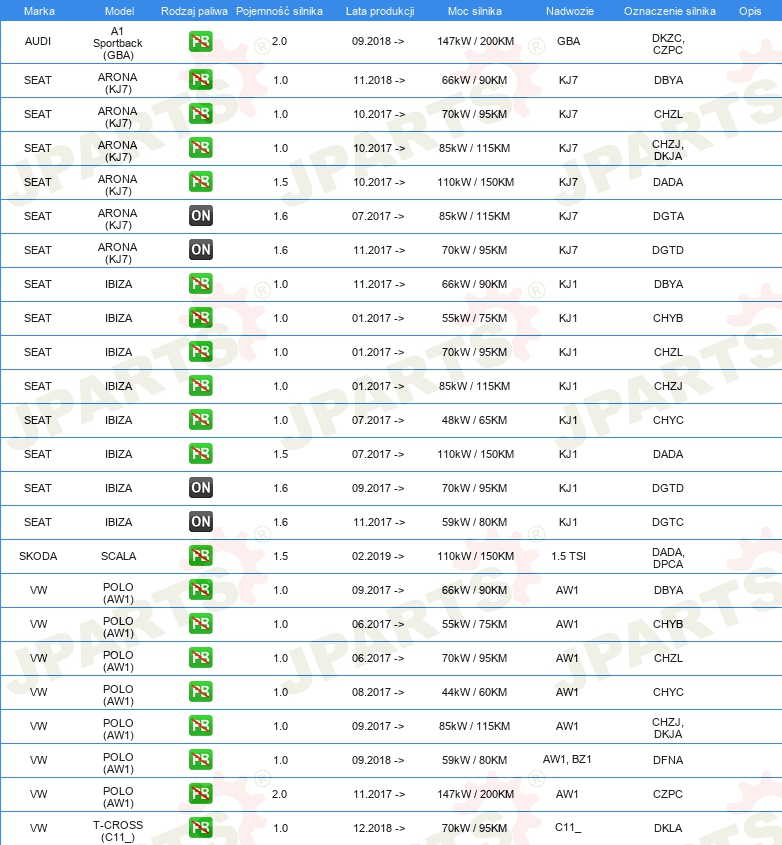The height and width of the screenshot is (845, 782).
Task: Click the petrol icon in the POLO CHYC row
Action: click(x=200, y=691)
